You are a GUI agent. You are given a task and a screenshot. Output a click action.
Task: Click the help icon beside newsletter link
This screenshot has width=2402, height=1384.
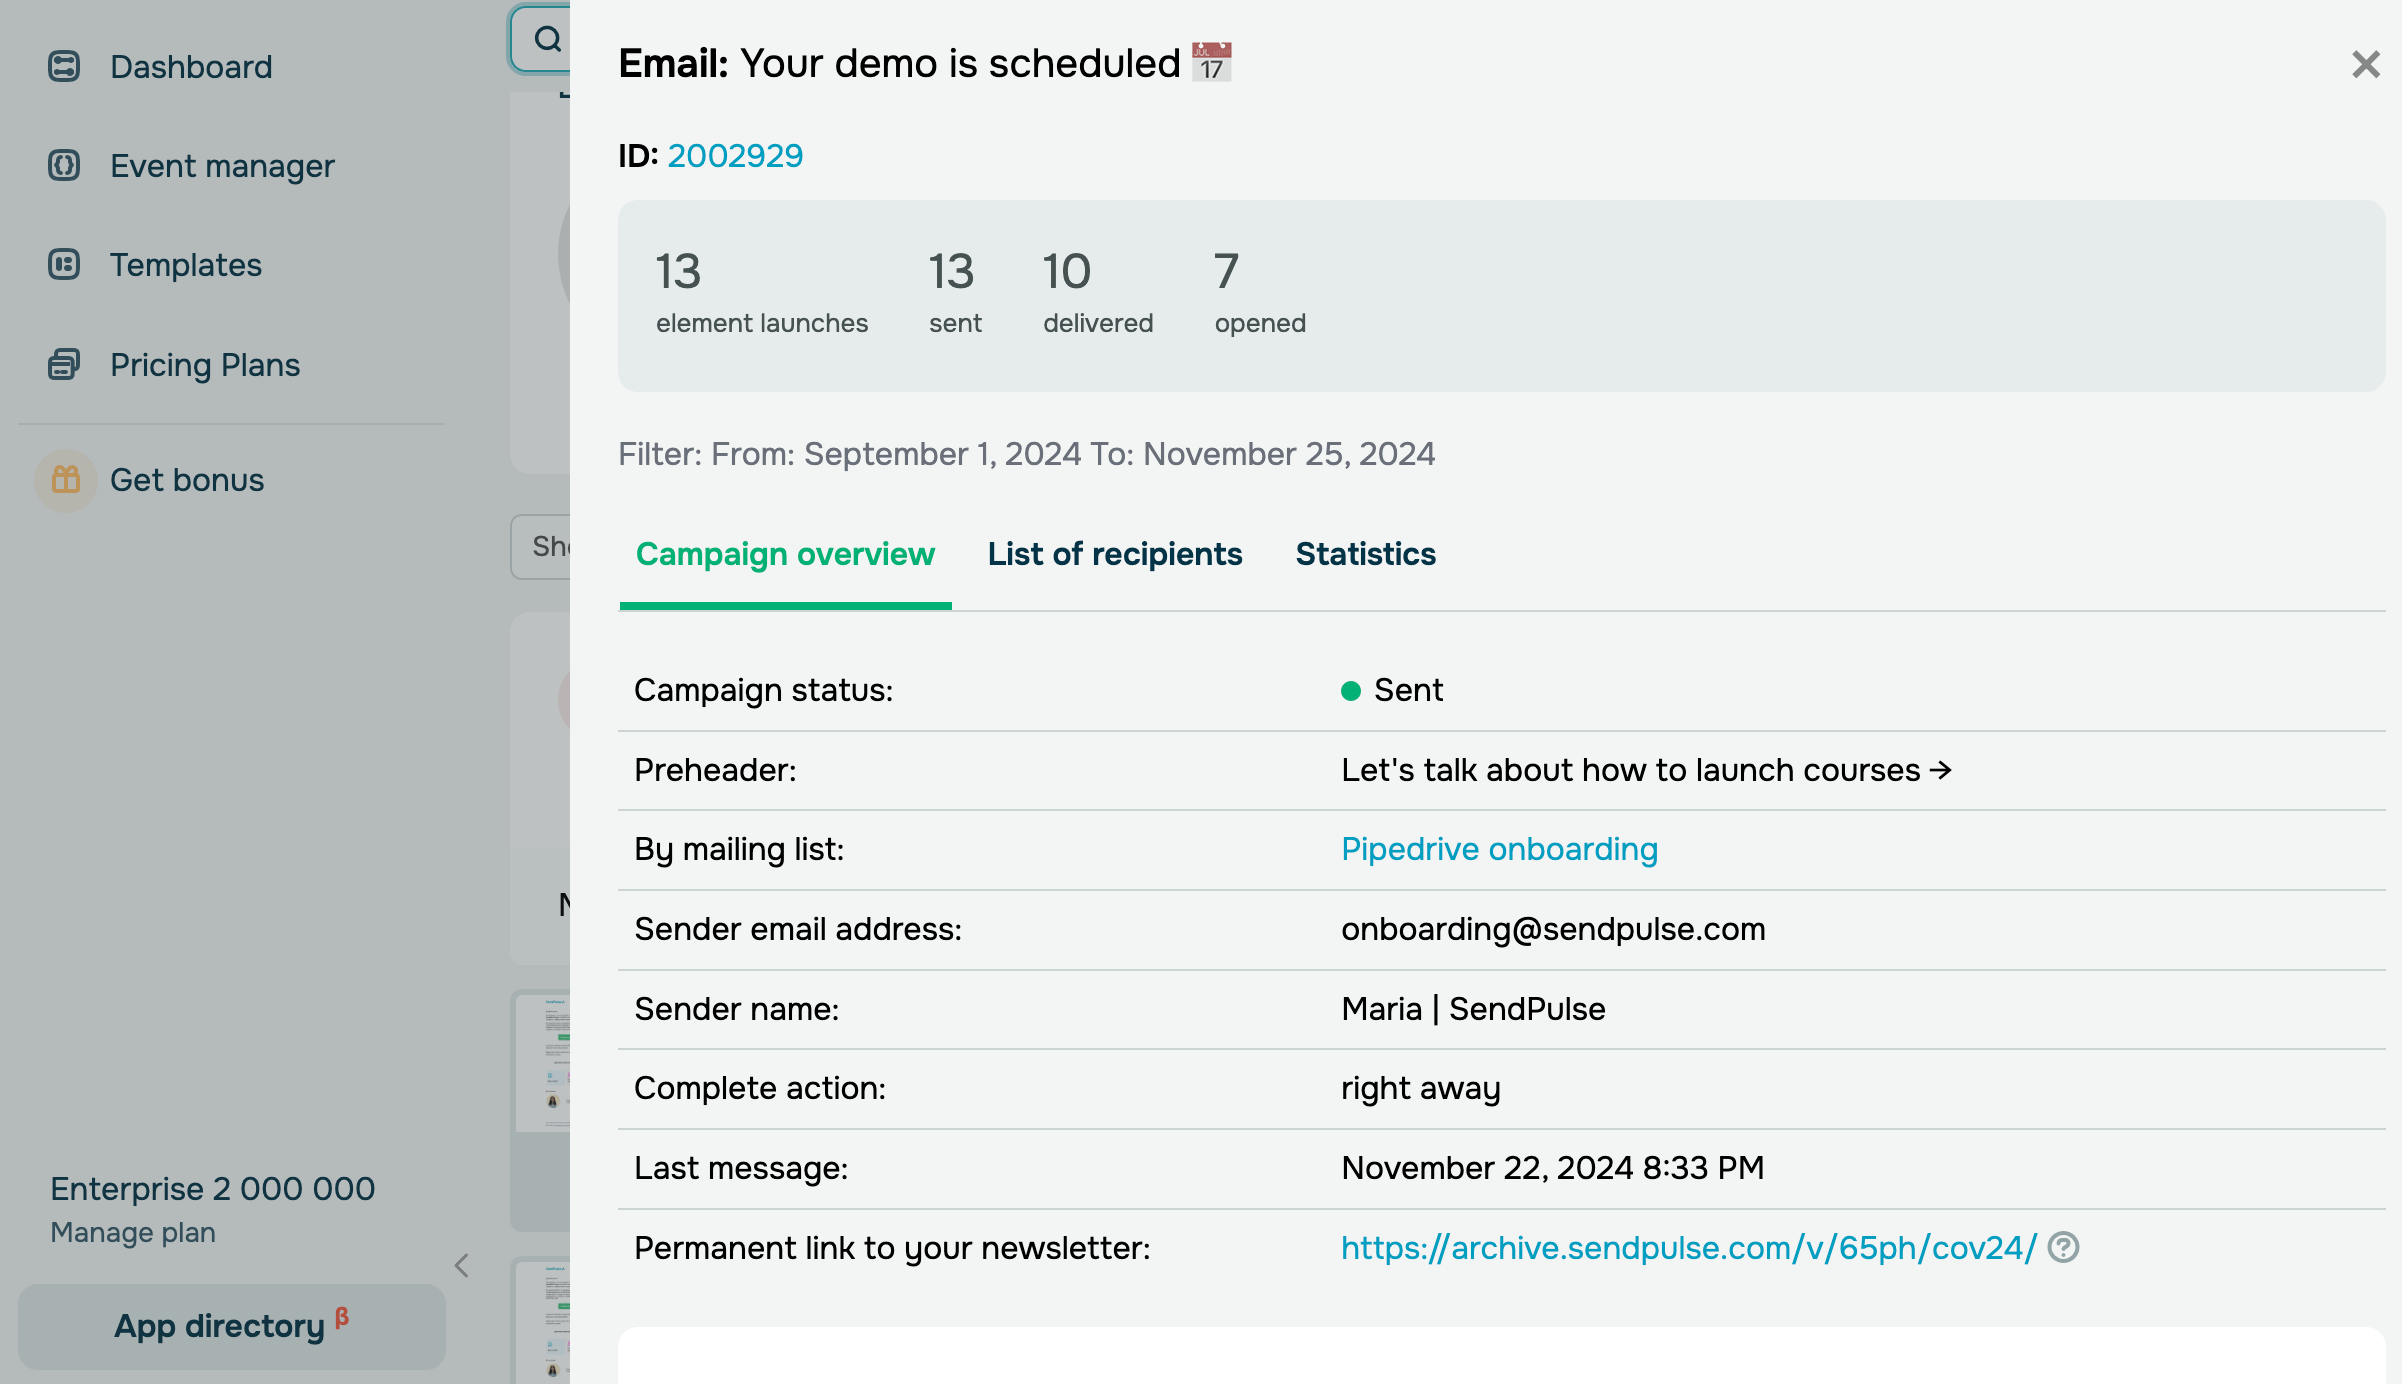click(x=2063, y=1247)
